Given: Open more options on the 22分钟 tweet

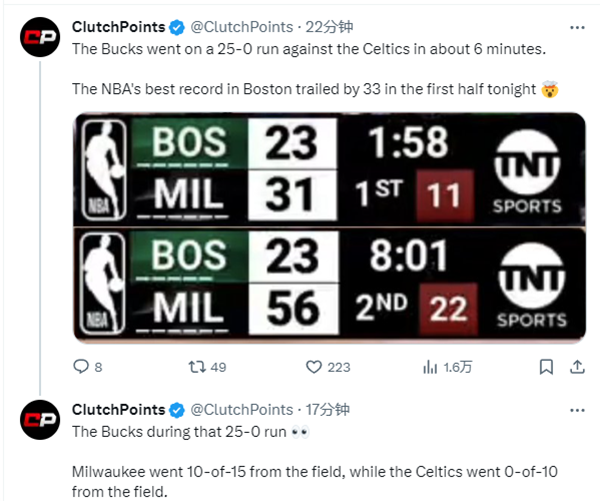Looking at the screenshot, I should [576, 26].
